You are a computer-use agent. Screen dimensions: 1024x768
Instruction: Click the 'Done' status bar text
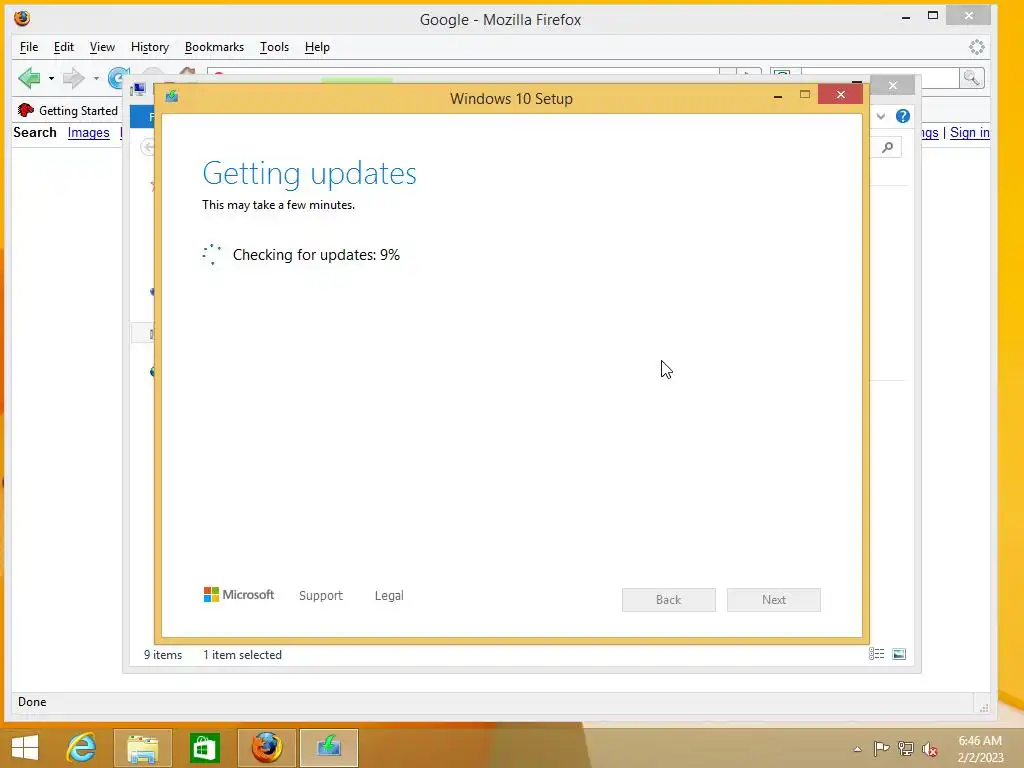pos(32,702)
